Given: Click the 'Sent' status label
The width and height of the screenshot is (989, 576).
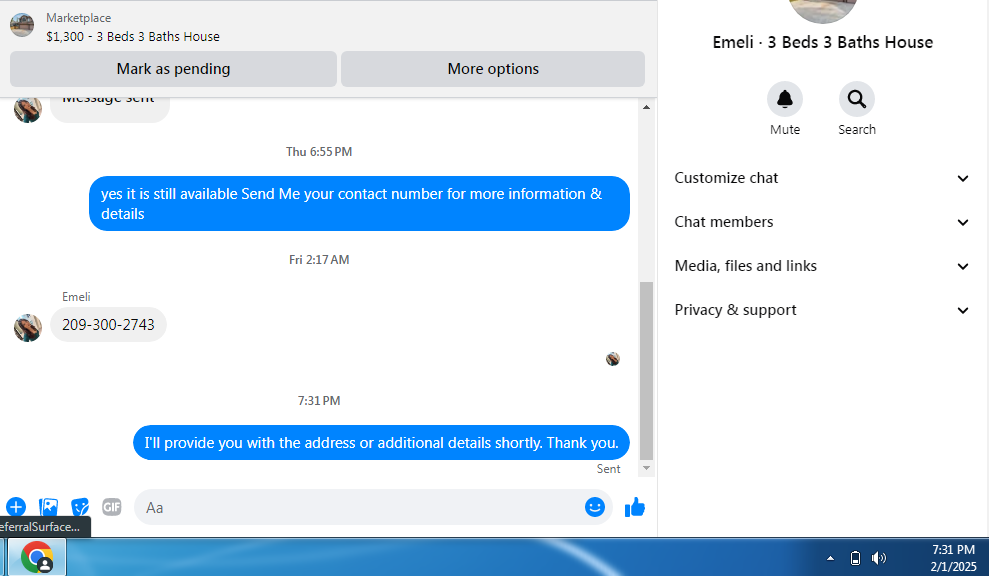Looking at the screenshot, I should pos(609,469).
